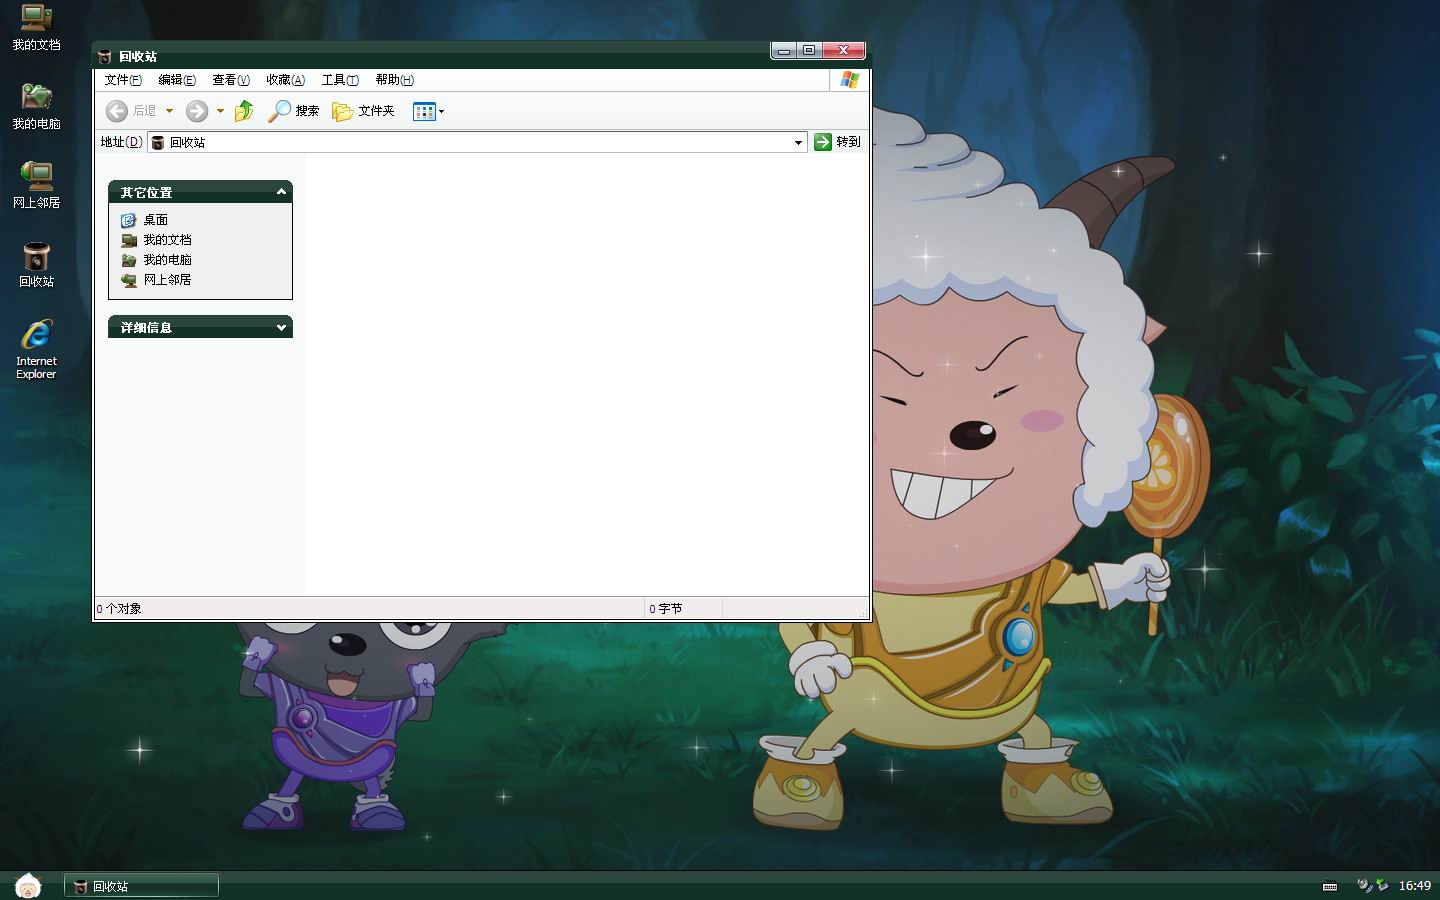Click 回收站 taskbar button
The height and width of the screenshot is (900, 1440).
[x=141, y=886]
